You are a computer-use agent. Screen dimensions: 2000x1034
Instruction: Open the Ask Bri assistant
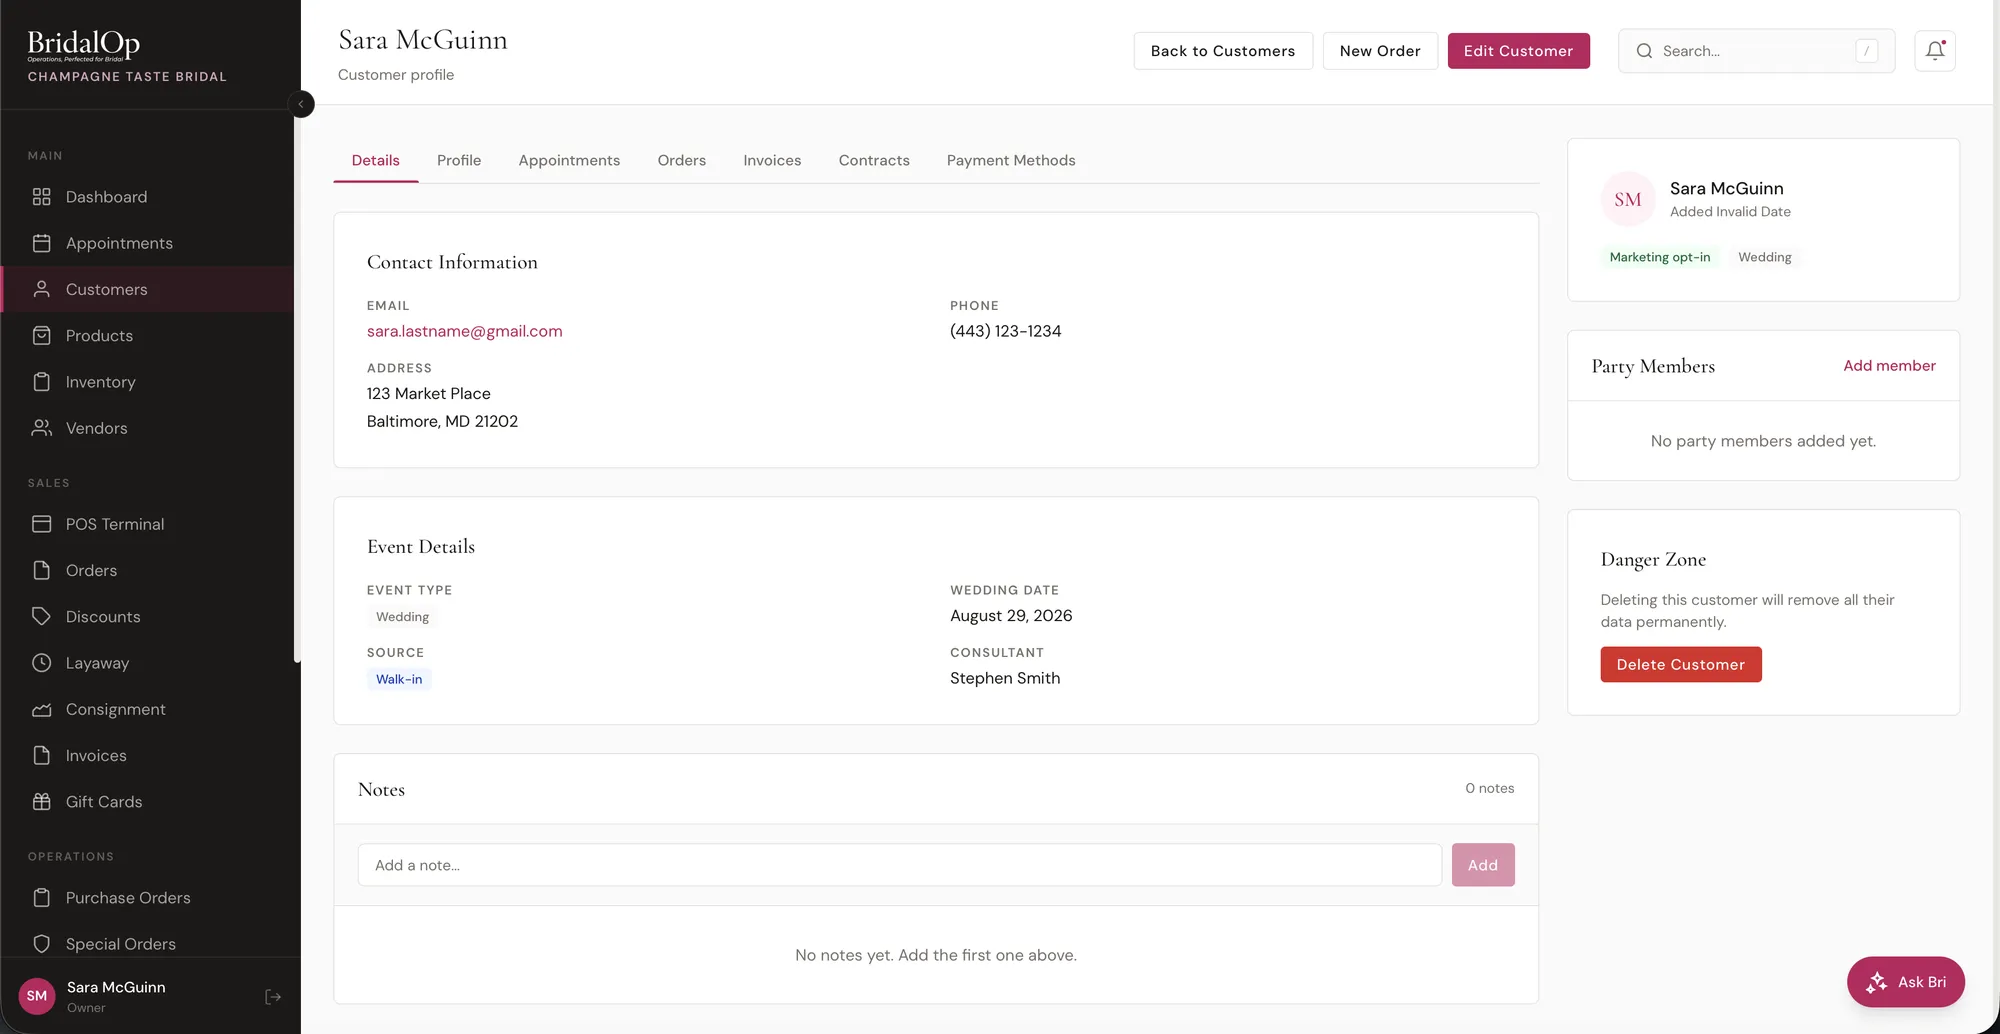click(1905, 982)
